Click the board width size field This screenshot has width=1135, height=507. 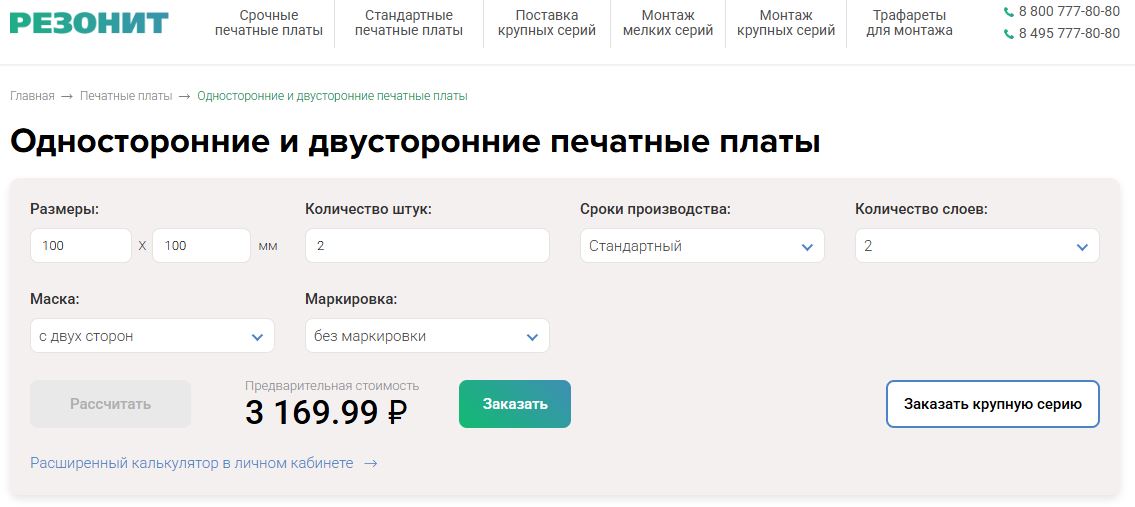pyautogui.click(x=81, y=246)
